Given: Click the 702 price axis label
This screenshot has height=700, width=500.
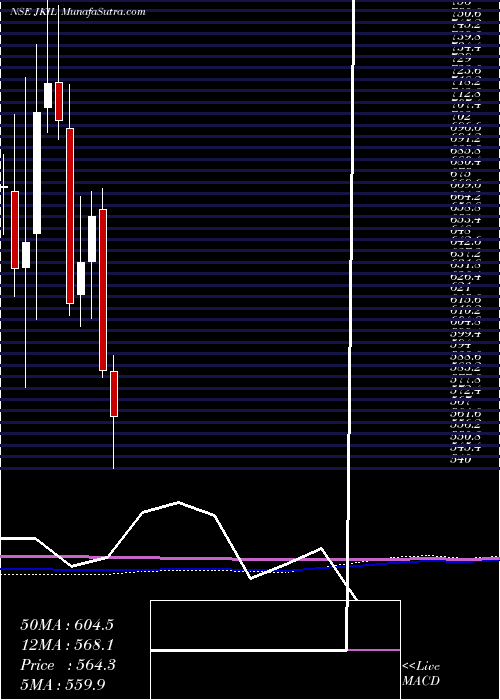Looking at the screenshot, I should pyautogui.click(x=462, y=117).
